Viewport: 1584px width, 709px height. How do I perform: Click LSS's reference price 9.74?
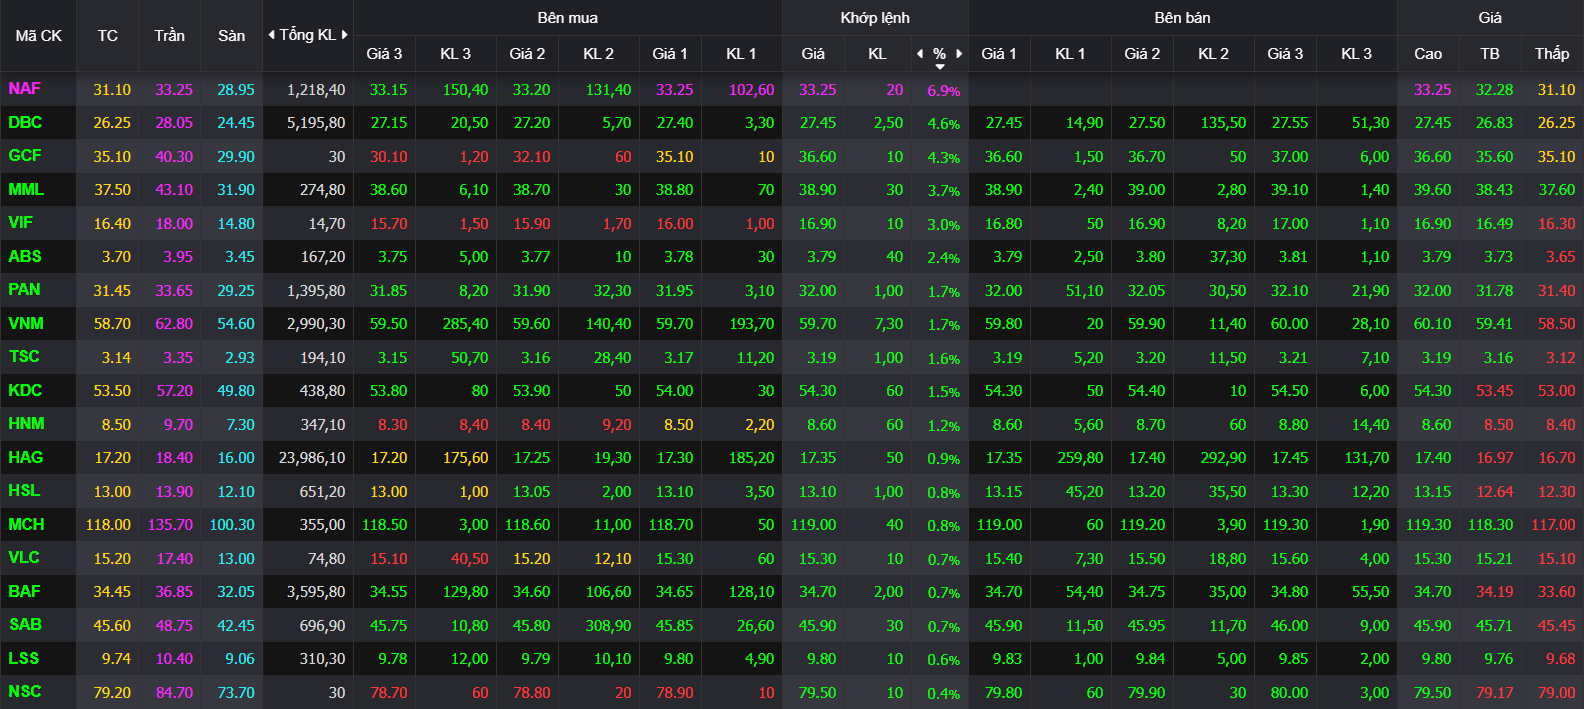tap(116, 659)
